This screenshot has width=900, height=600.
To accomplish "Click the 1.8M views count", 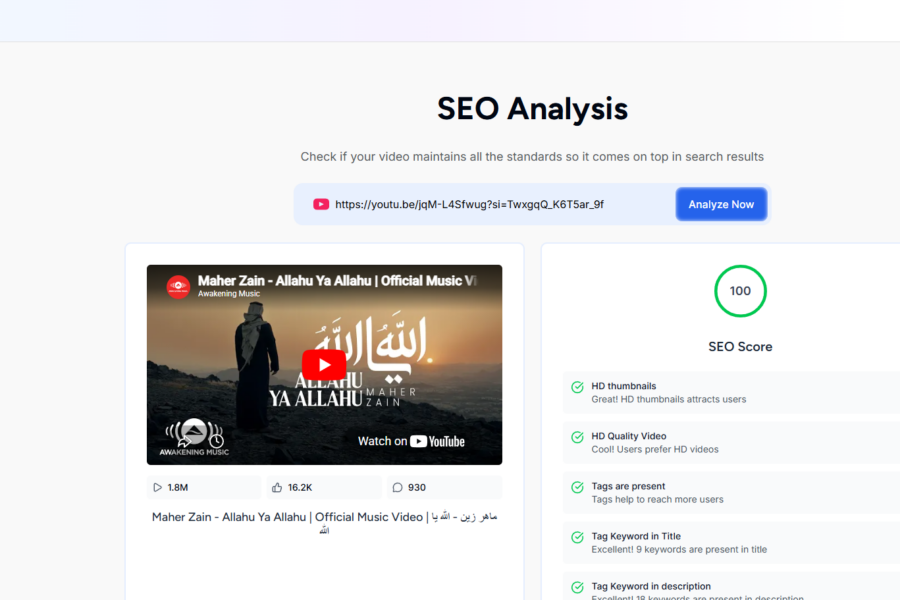I will tap(178, 487).
